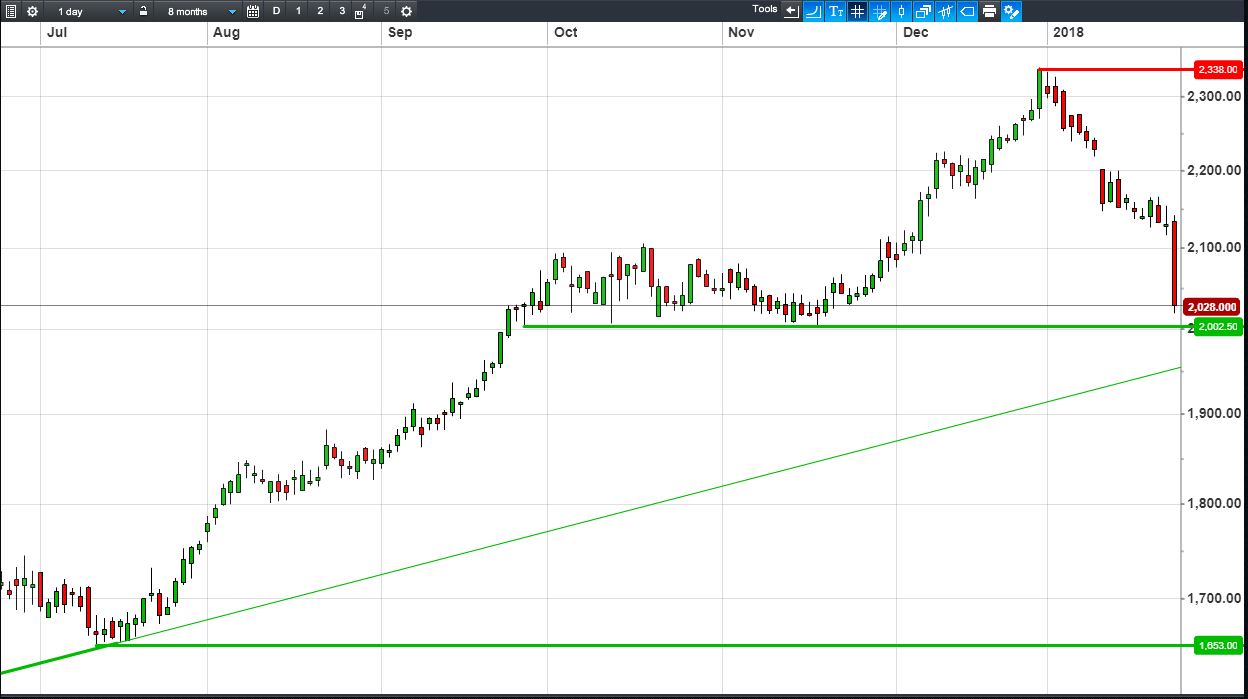Select the candlestick chart type icon
The width and height of the screenshot is (1248, 699).
[x=901, y=11]
